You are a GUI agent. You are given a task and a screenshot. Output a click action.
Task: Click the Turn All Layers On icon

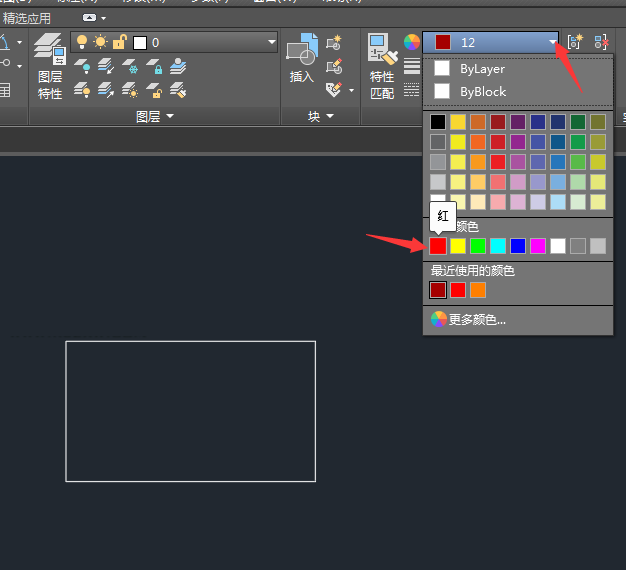click(x=82, y=90)
